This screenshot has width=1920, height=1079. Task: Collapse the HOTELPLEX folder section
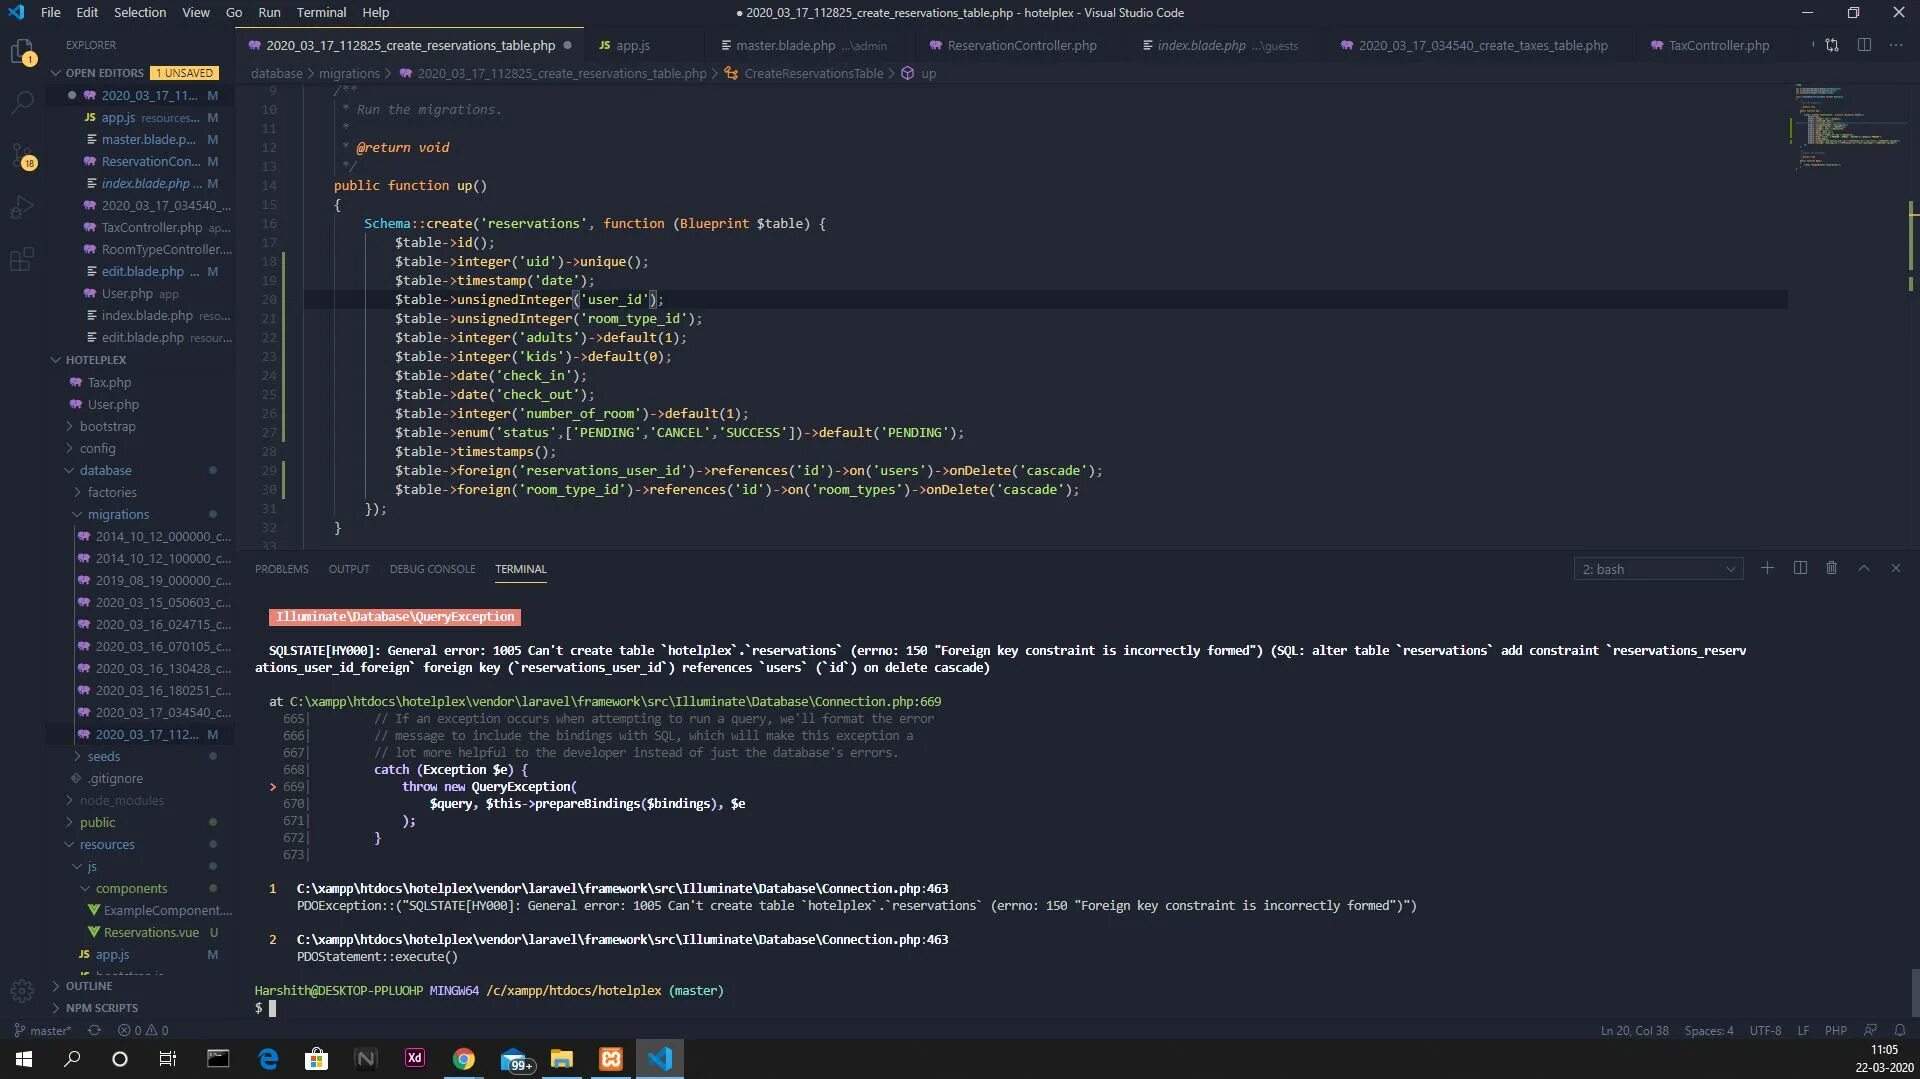pyautogui.click(x=56, y=360)
